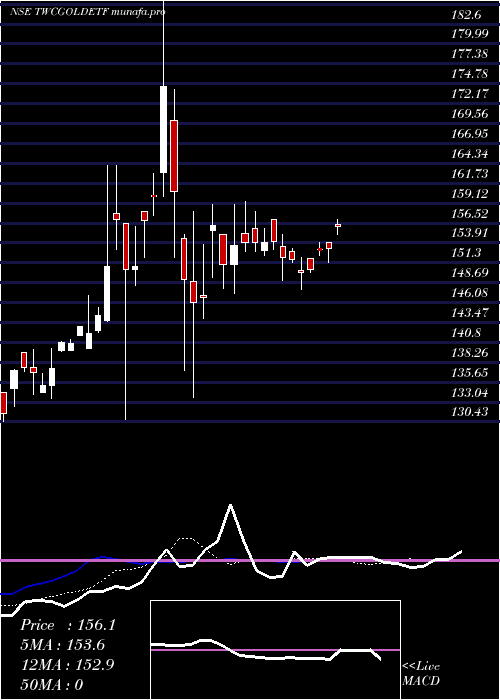Click the 146.08 price axis label

[469, 293]
